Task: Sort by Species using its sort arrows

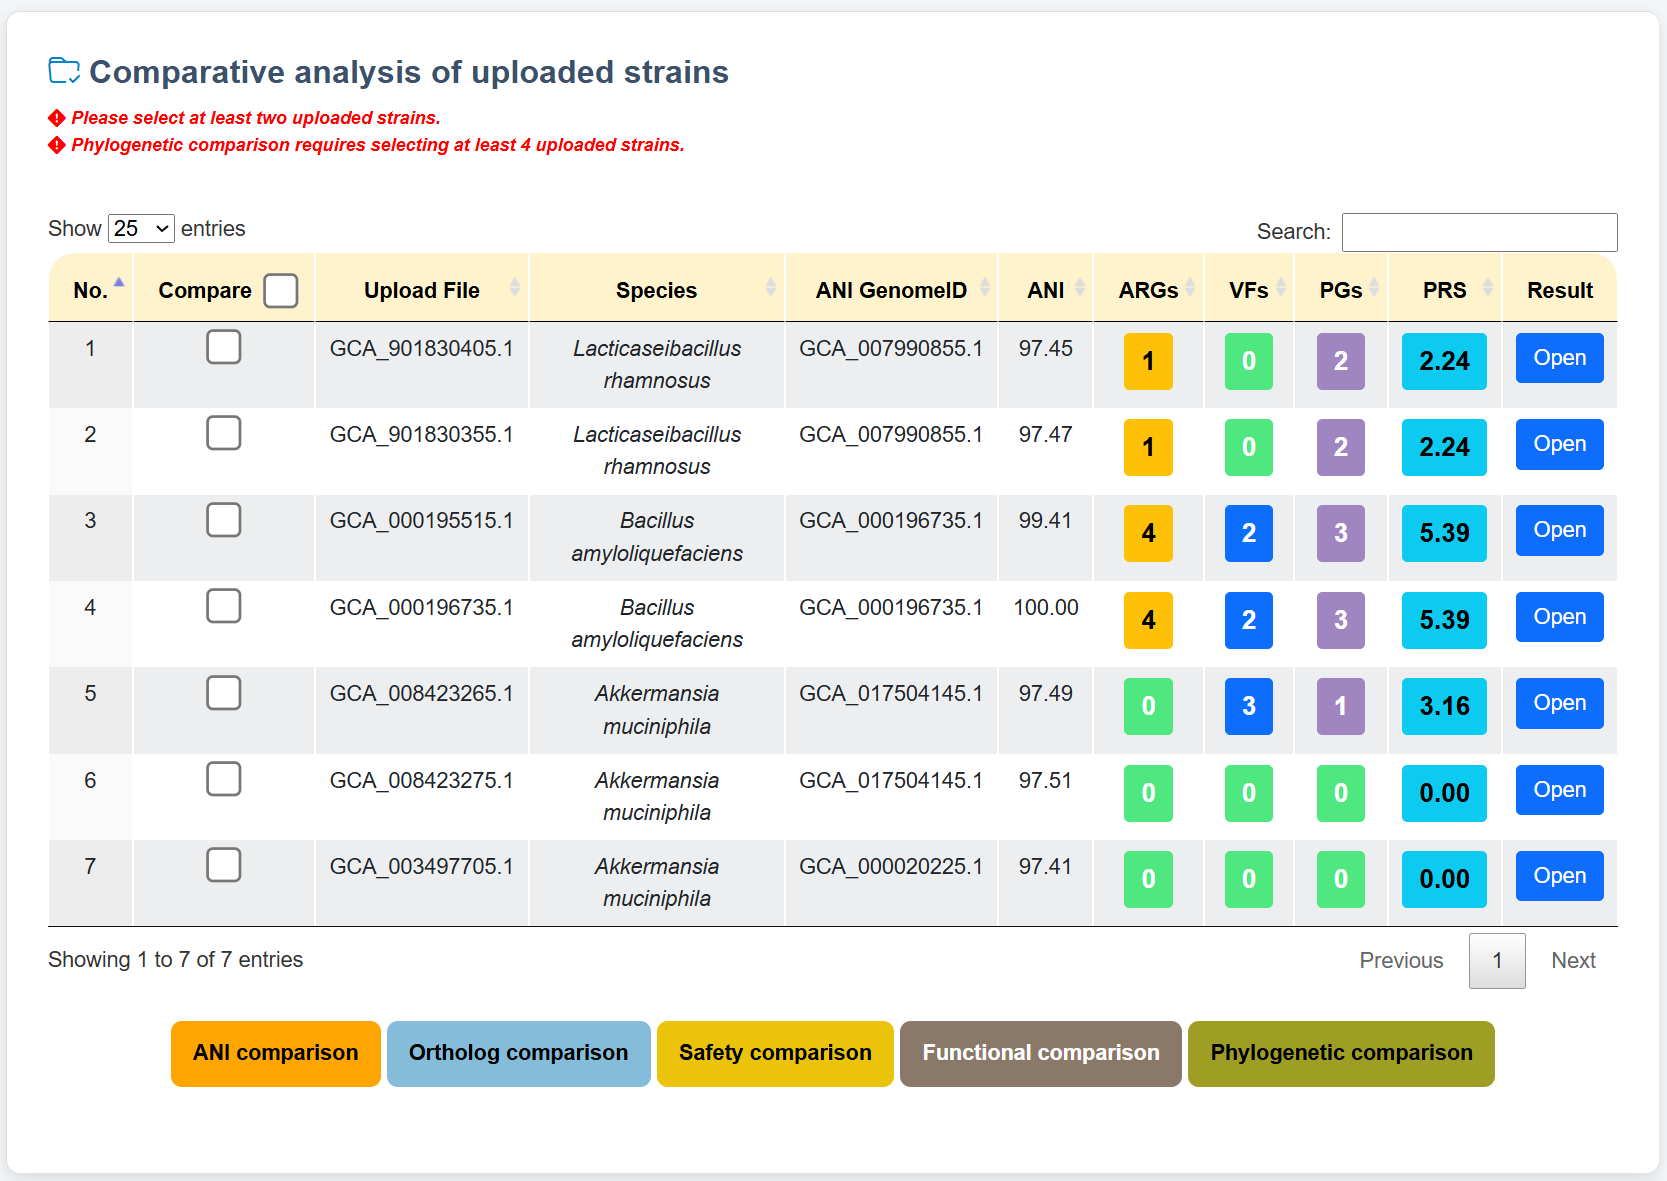Action: pos(770,289)
